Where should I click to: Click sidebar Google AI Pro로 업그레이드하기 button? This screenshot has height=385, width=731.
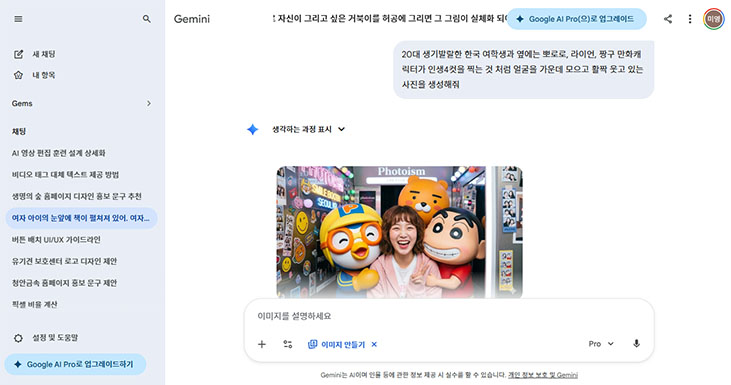tap(76, 364)
